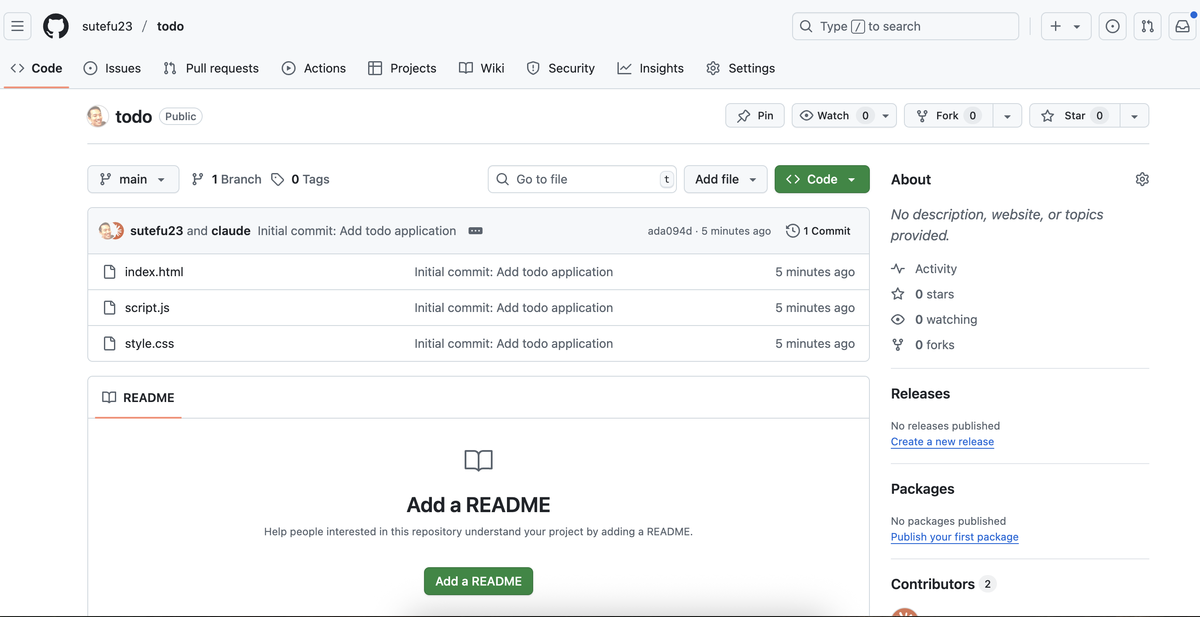Focus the Go to file search field
Viewport: 1200px width, 617px height.
tap(582, 179)
